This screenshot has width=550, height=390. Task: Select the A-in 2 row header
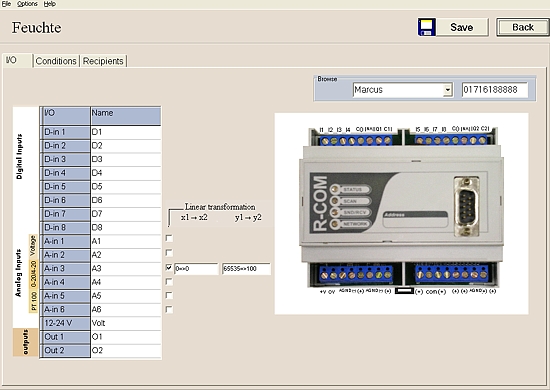(65, 255)
